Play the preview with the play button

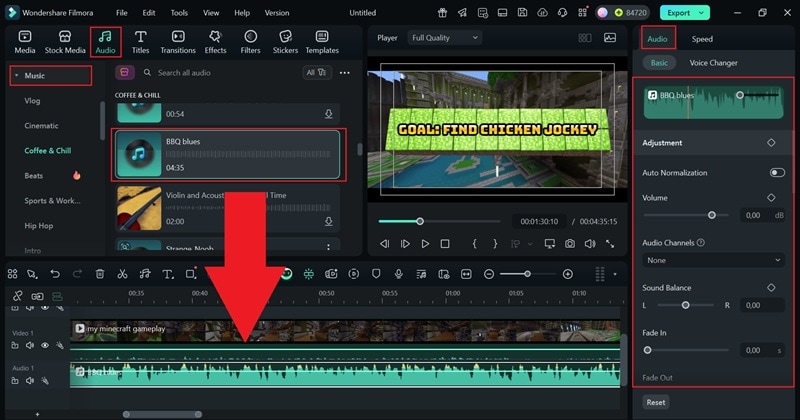tap(425, 244)
